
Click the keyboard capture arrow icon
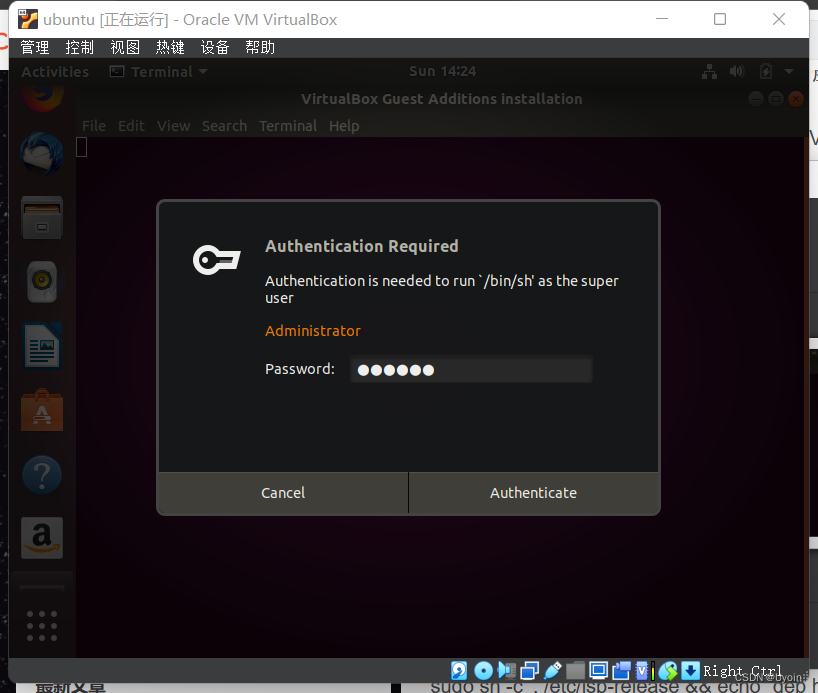[x=691, y=671]
